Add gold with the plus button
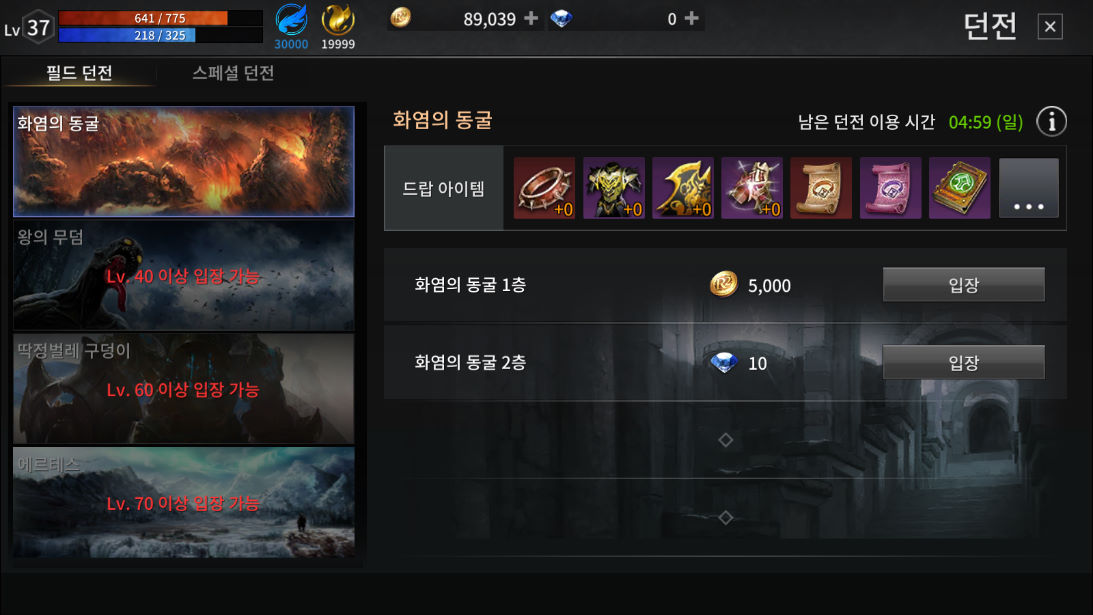Screen dimensions: 1093x615 pyautogui.click(x=531, y=18)
